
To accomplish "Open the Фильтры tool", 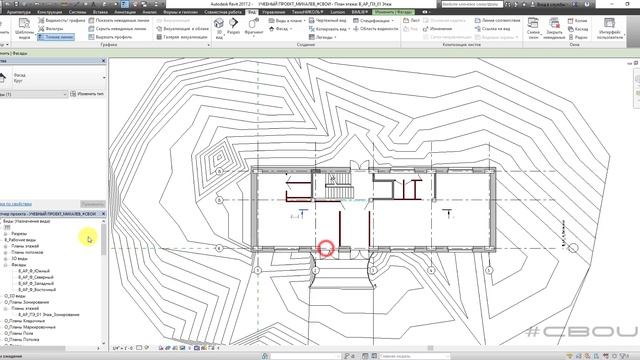I will tap(51, 29).
